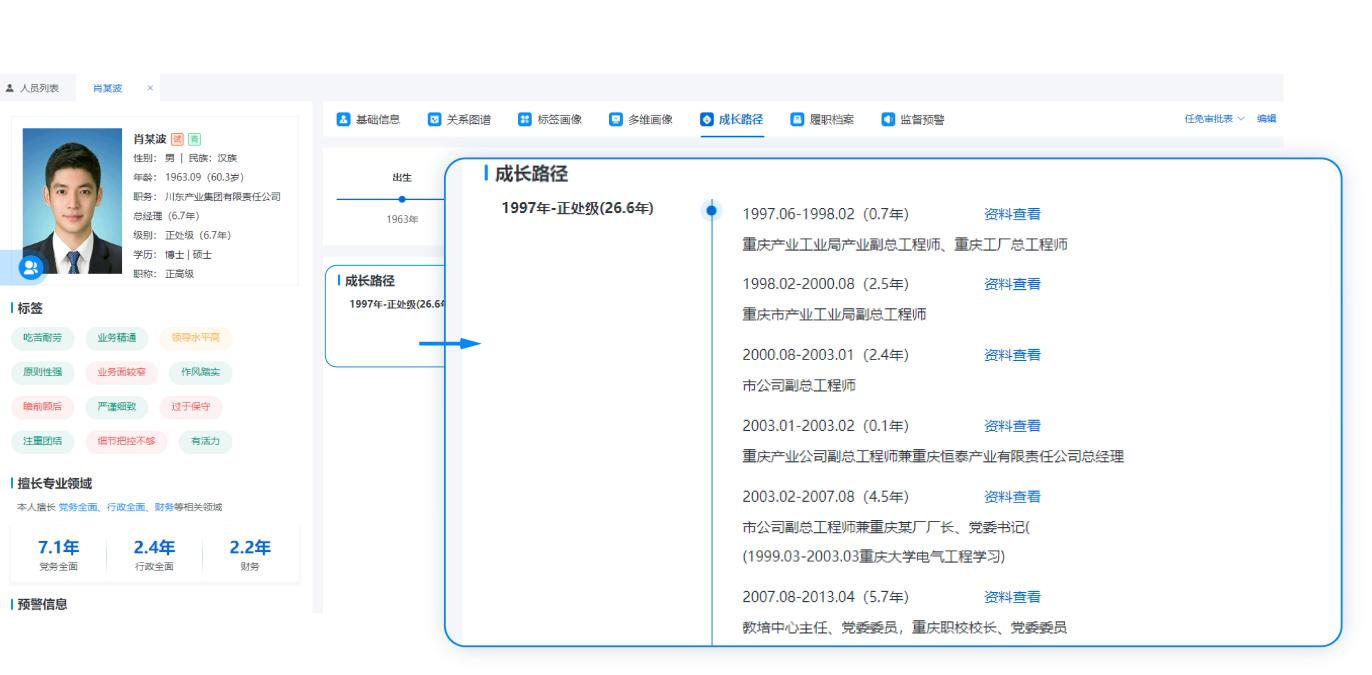The height and width of the screenshot is (675, 1372).
Task: Click the 监督预警 speaker icon
Action: tap(888, 119)
